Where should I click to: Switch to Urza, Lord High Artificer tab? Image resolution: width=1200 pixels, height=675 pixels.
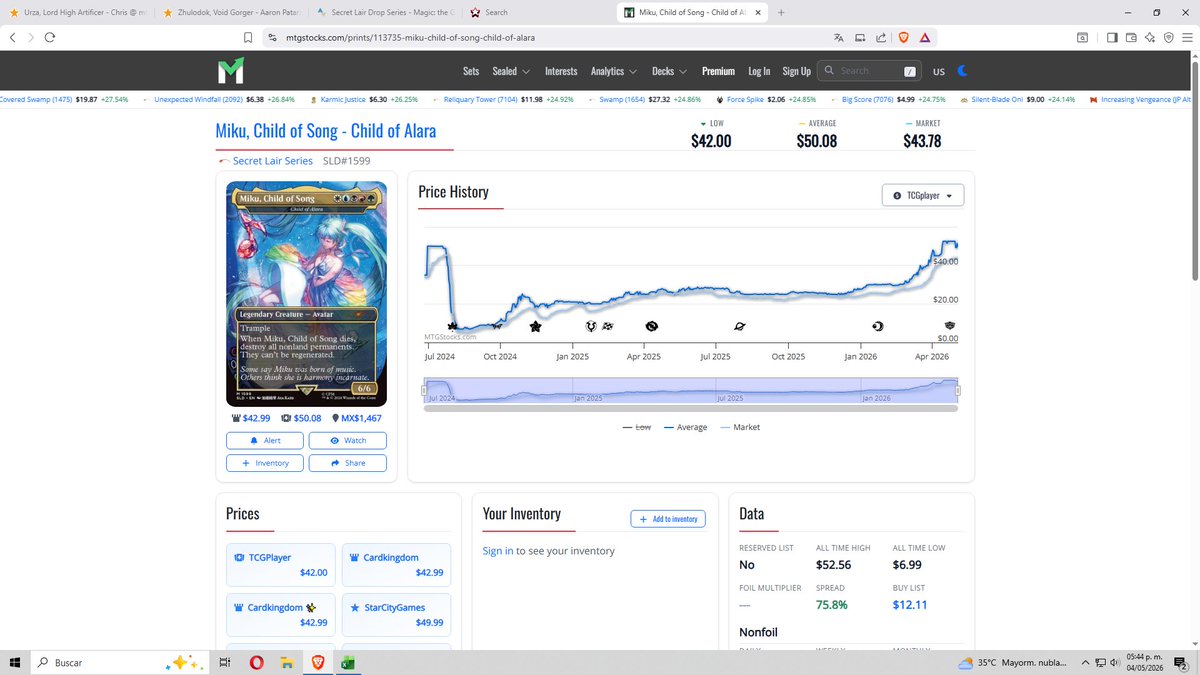coord(78,12)
